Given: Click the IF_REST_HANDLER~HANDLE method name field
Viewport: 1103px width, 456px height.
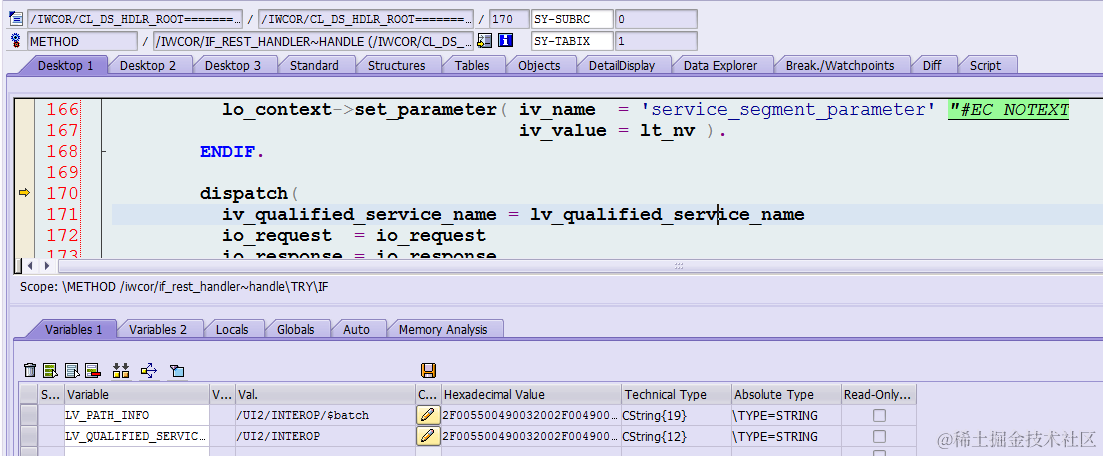Looking at the screenshot, I should click(314, 42).
